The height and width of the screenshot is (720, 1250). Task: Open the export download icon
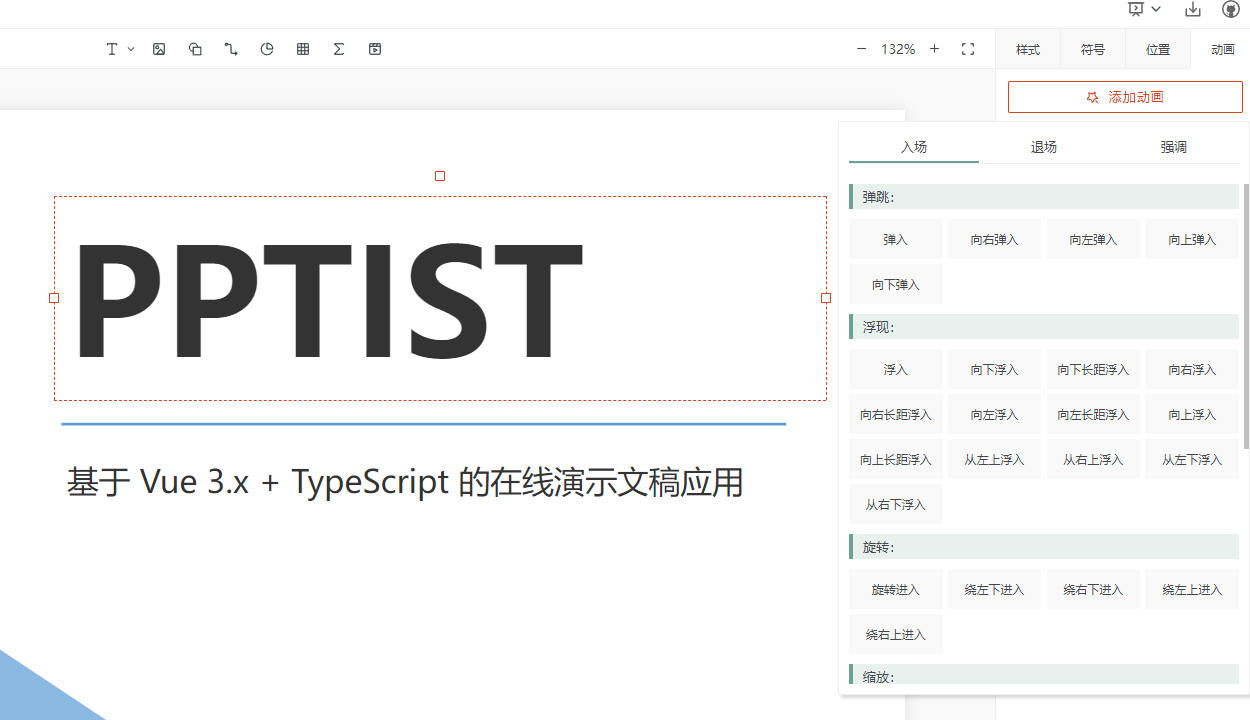coord(1193,9)
